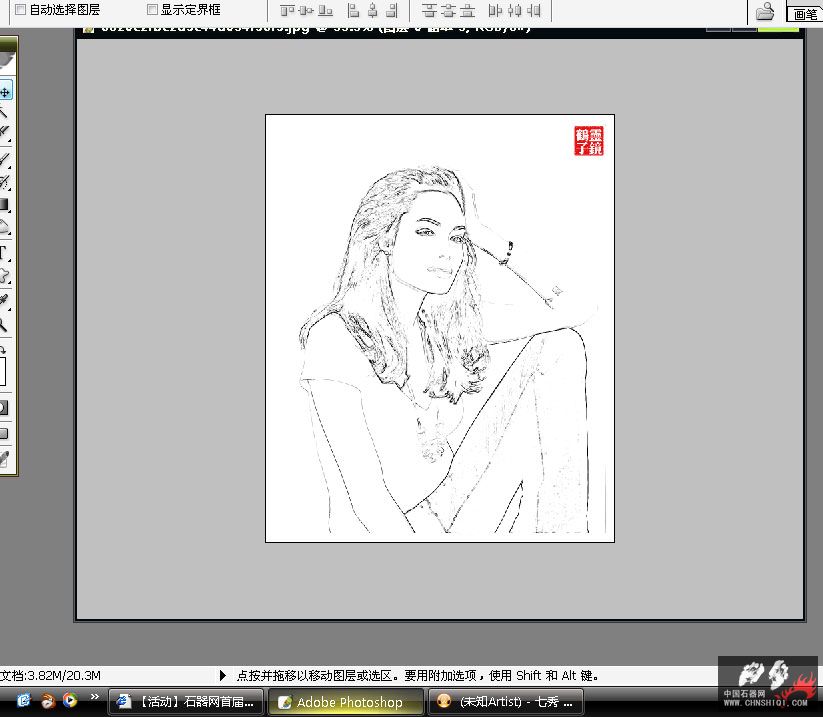Viewport: 823px width, 717px height.
Task: Click document size 文档:3.82M/20.3M readout
Action: [x=50, y=676]
